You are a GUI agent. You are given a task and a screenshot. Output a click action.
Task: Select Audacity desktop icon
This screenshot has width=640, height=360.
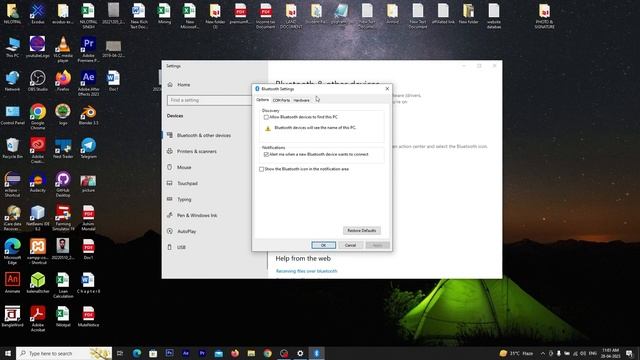click(38, 182)
